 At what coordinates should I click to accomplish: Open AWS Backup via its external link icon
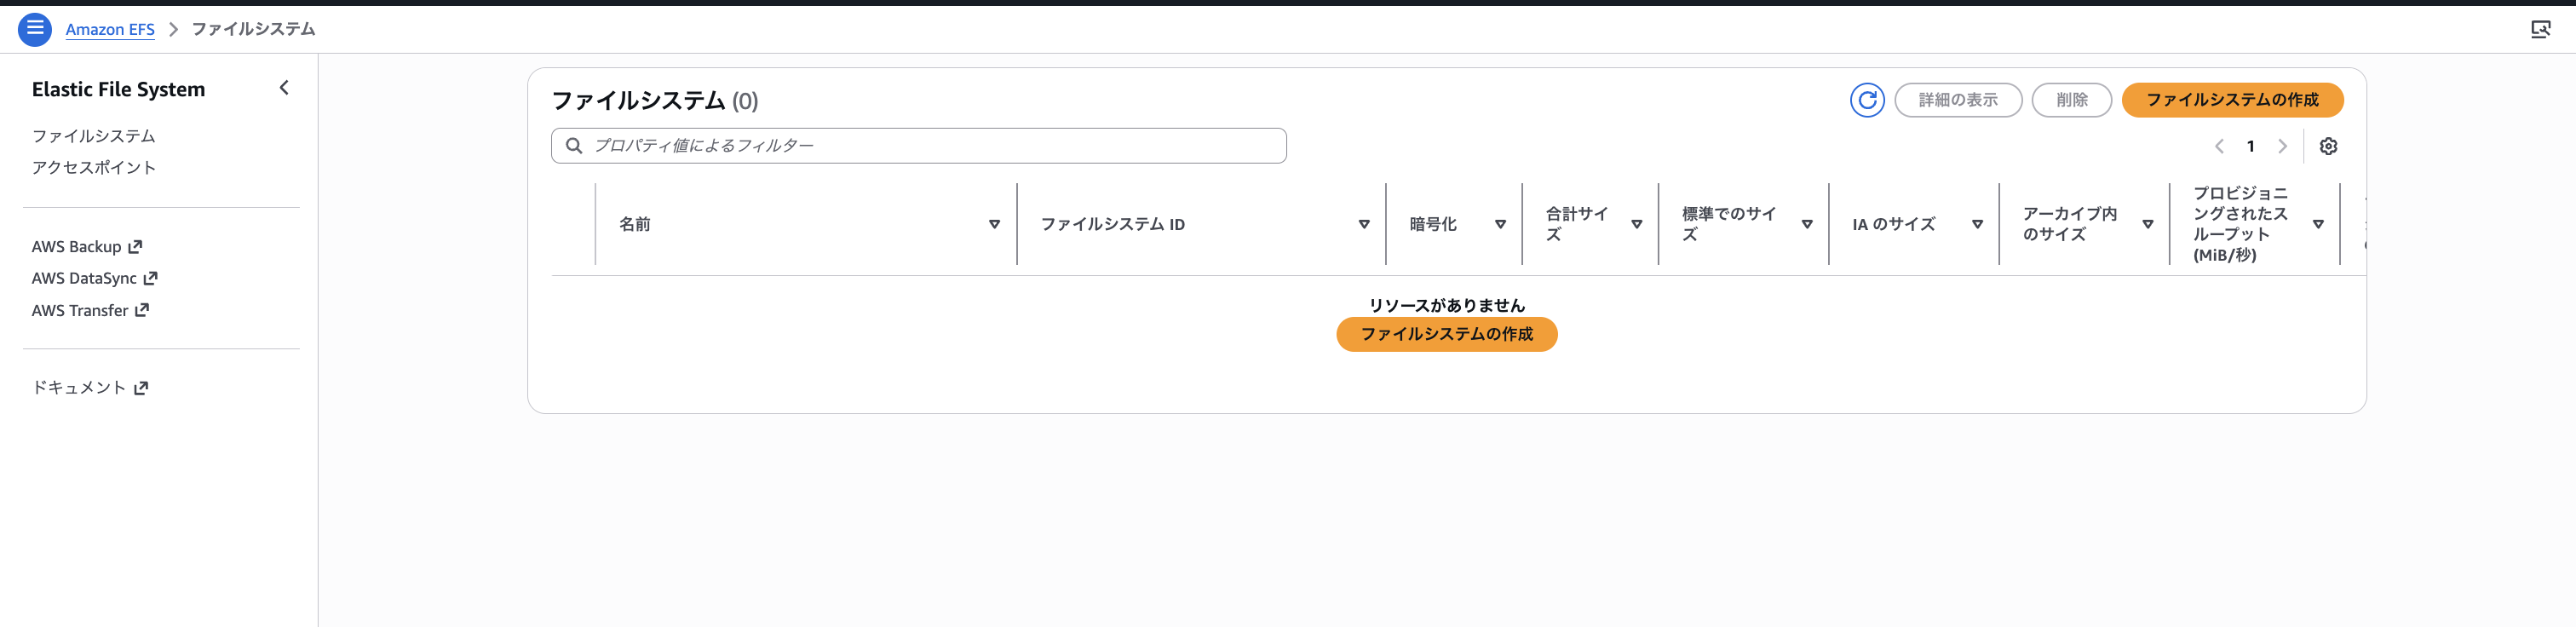(x=137, y=246)
